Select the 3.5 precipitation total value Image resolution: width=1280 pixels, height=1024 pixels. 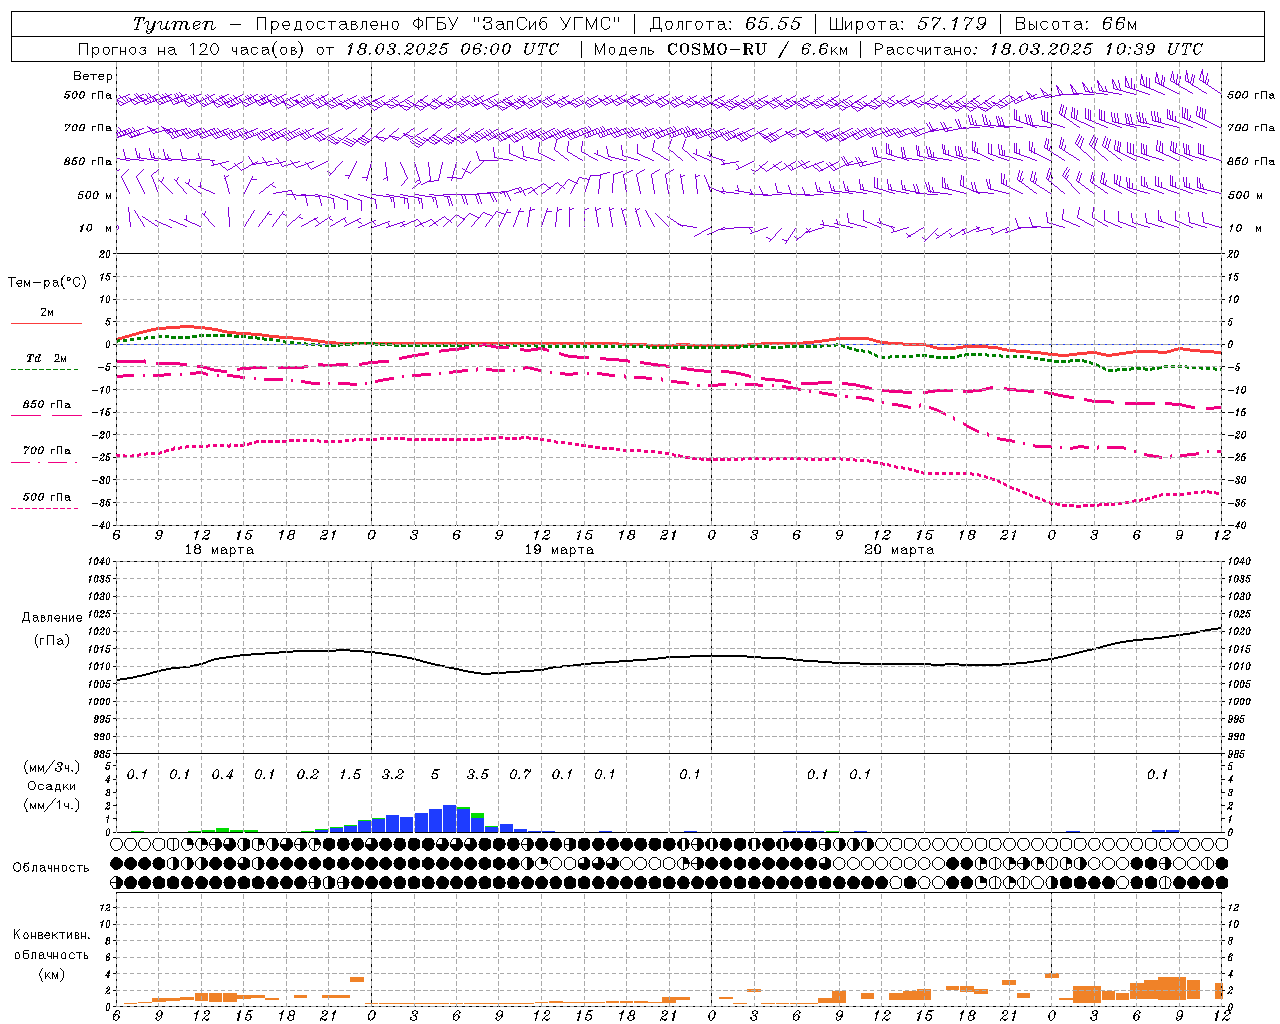(x=478, y=775)
